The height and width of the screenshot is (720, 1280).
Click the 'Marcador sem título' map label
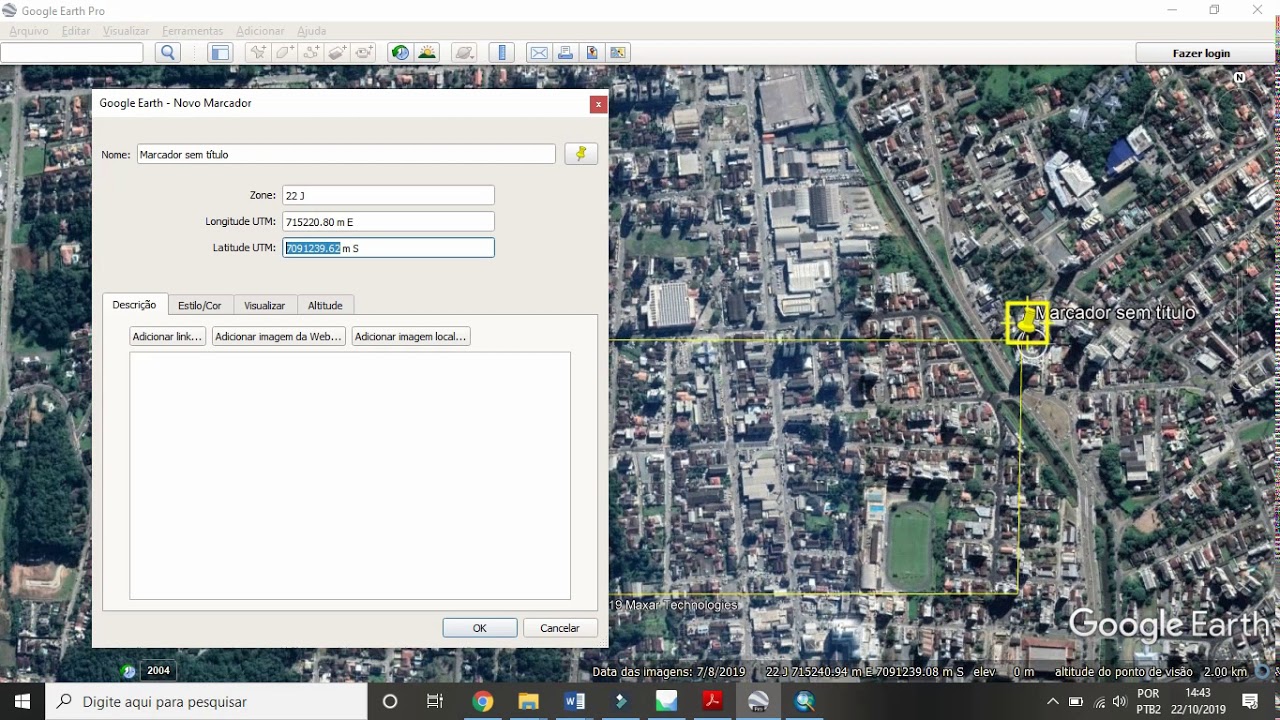[x=1115, y=313]
